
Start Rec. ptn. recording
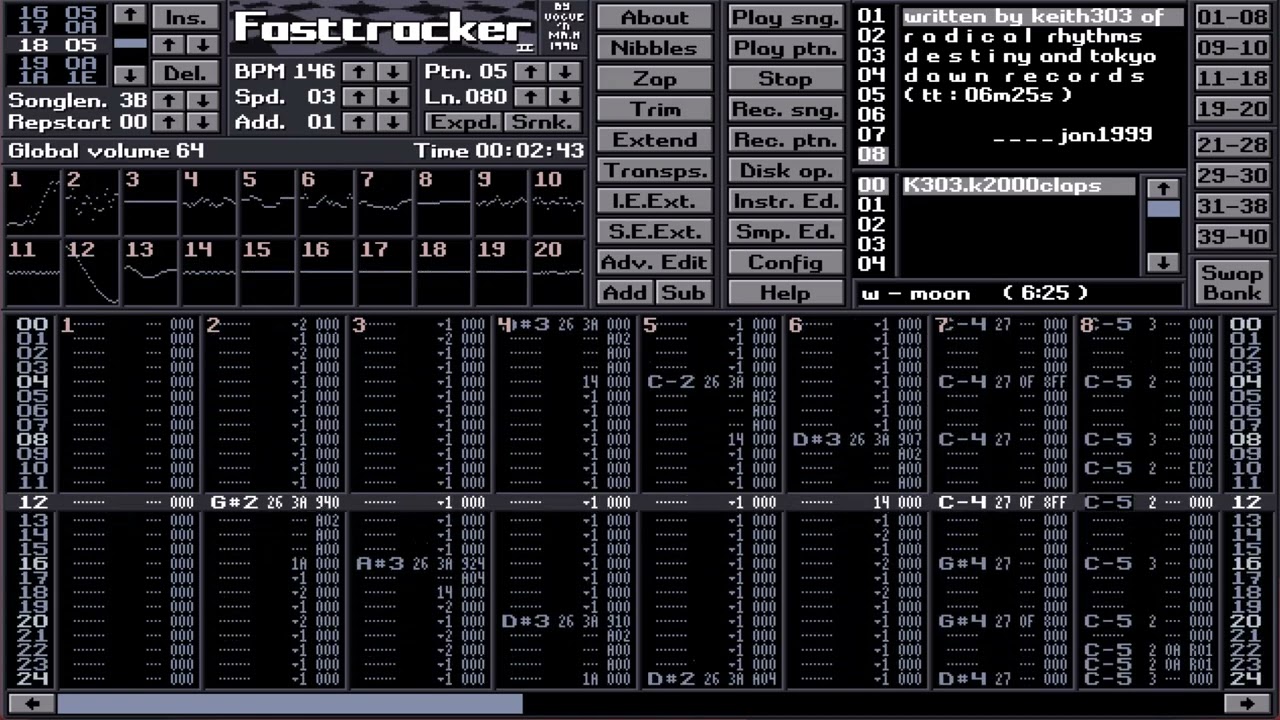coord(785,140)
